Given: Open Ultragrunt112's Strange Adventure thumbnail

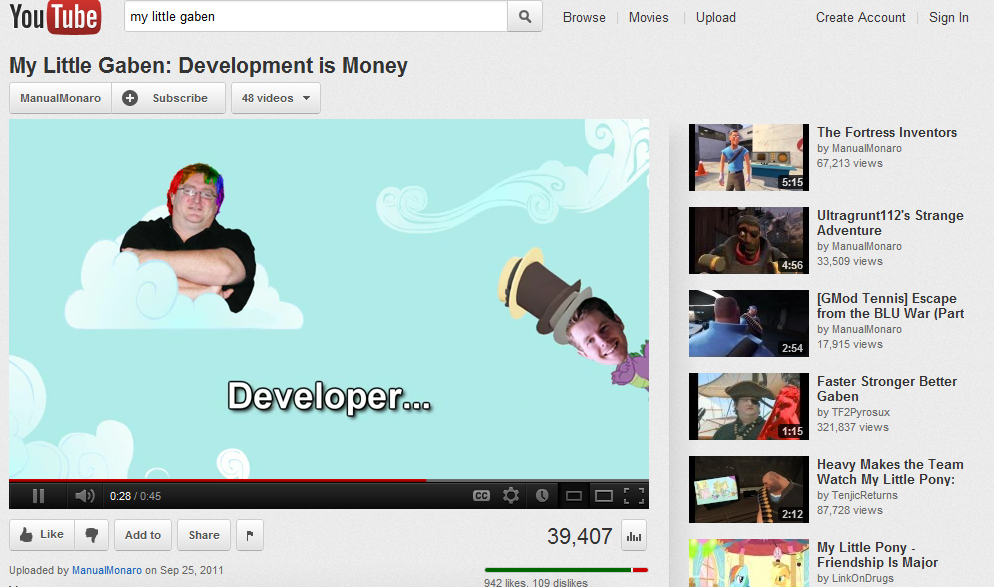Looking at the screenshot, I should pos(749,240).
